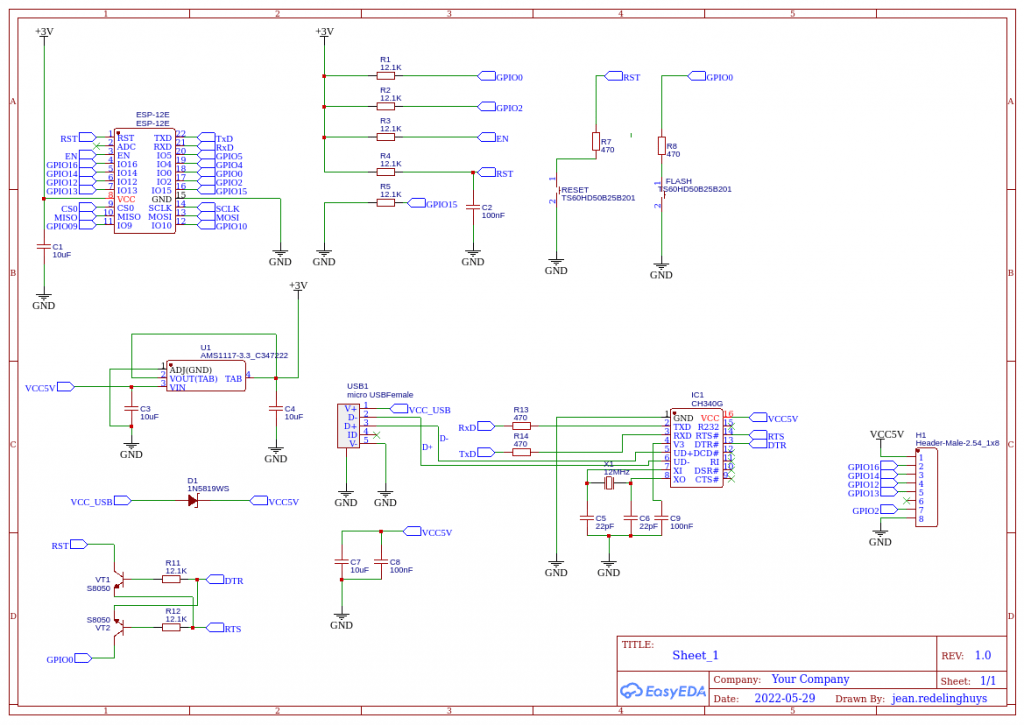Select resistor R3 on the EN line
Screen dimensions: 1024x725
pos(386,137)
